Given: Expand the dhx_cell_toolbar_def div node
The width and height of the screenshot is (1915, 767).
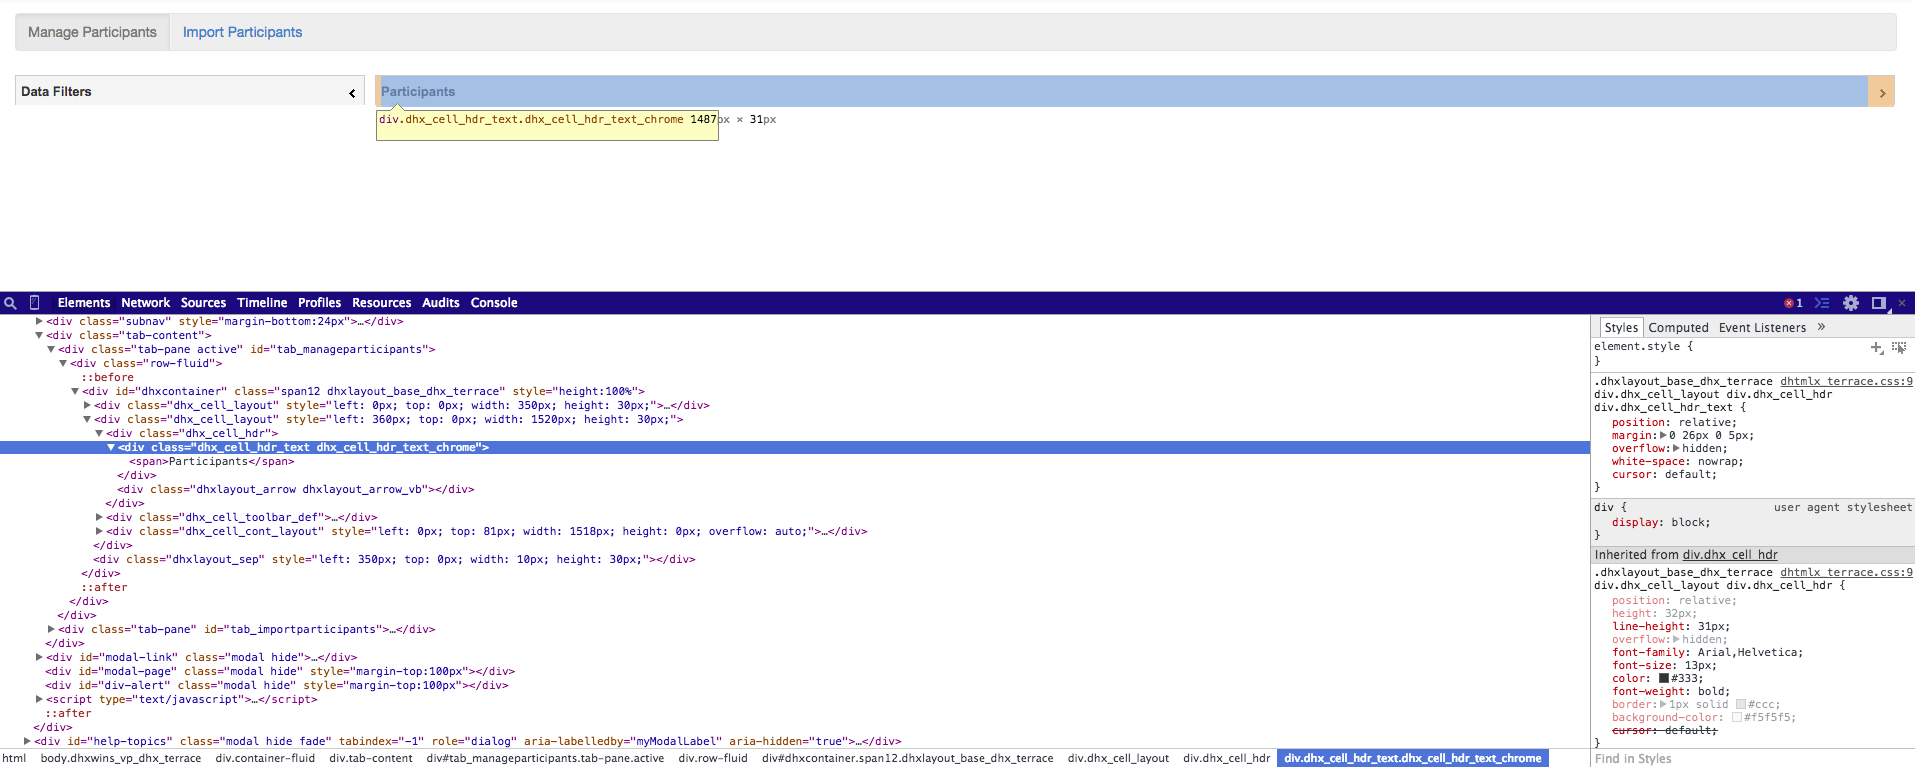Looking at the screenshot, I should click(99, 517).
